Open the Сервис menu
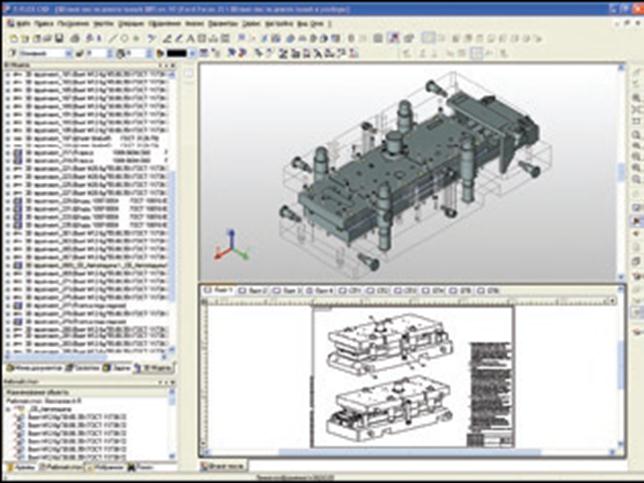644x483 pixels. tap(251, 24)
